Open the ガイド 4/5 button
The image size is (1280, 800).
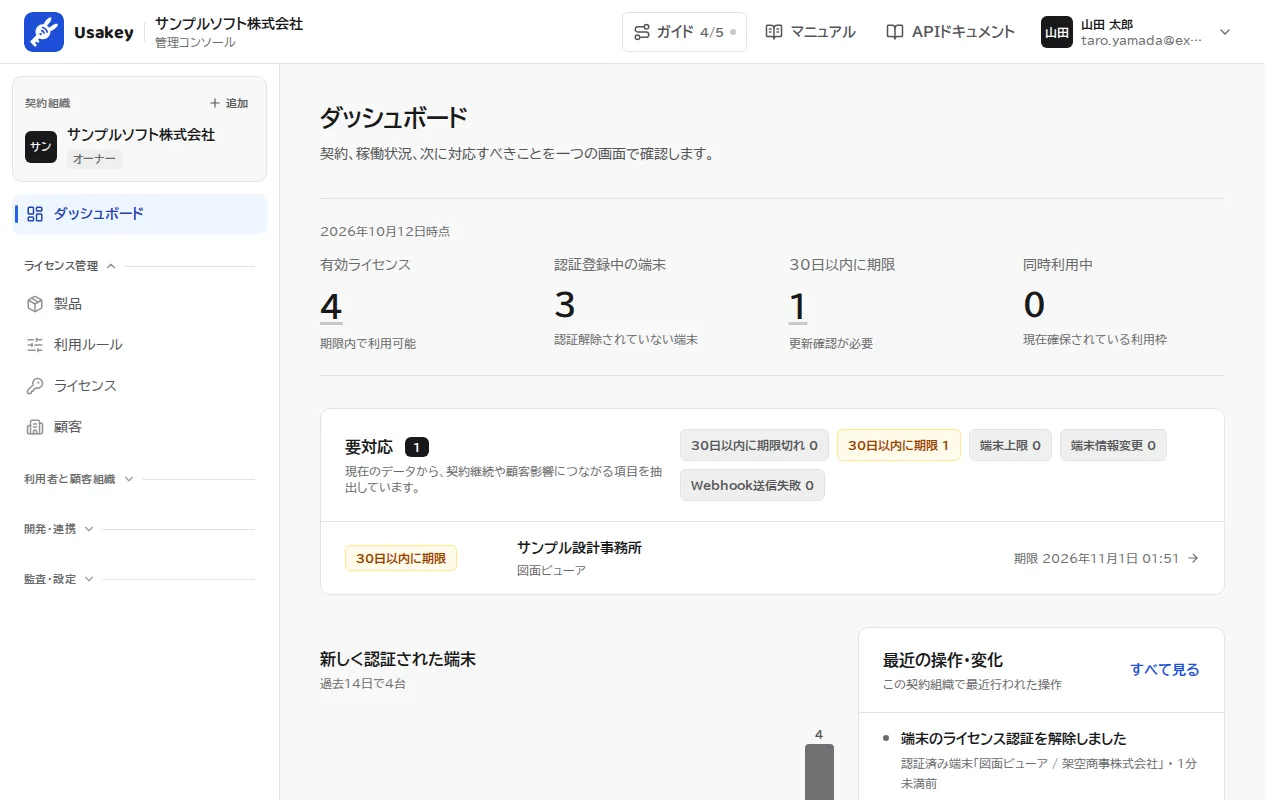pyautogui.click(x=684, y=32)
